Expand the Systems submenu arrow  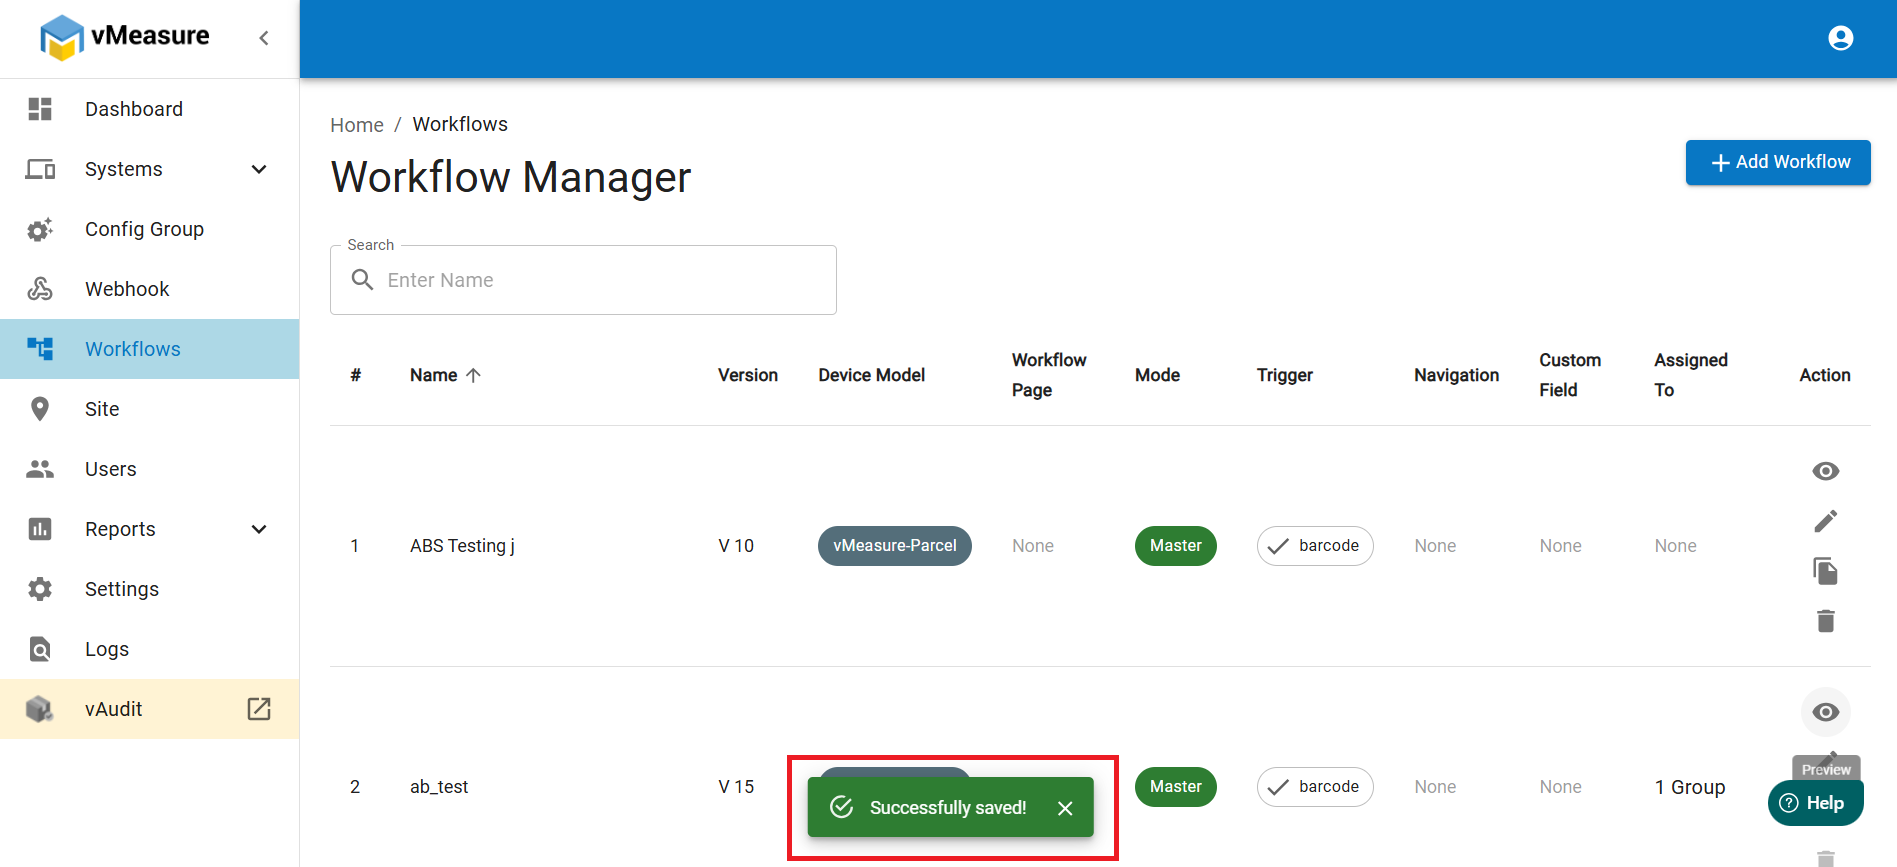(259, 169)
